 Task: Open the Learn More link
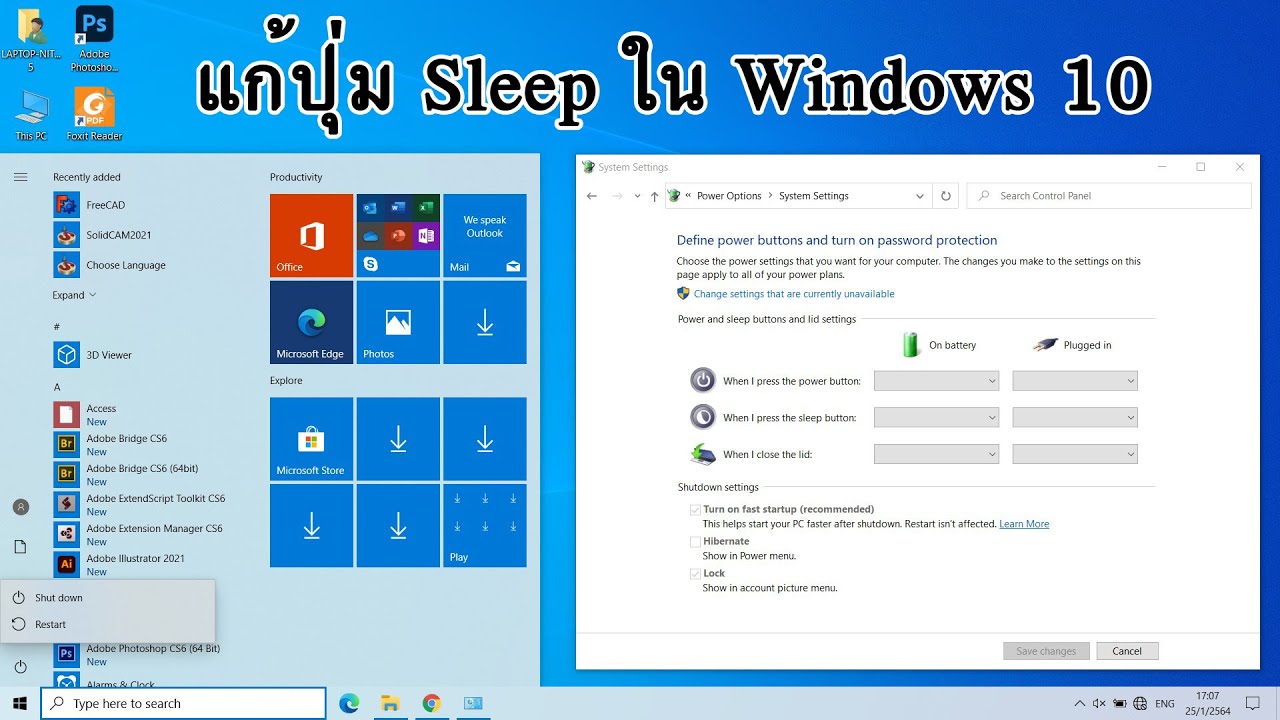click(1024, 524)
